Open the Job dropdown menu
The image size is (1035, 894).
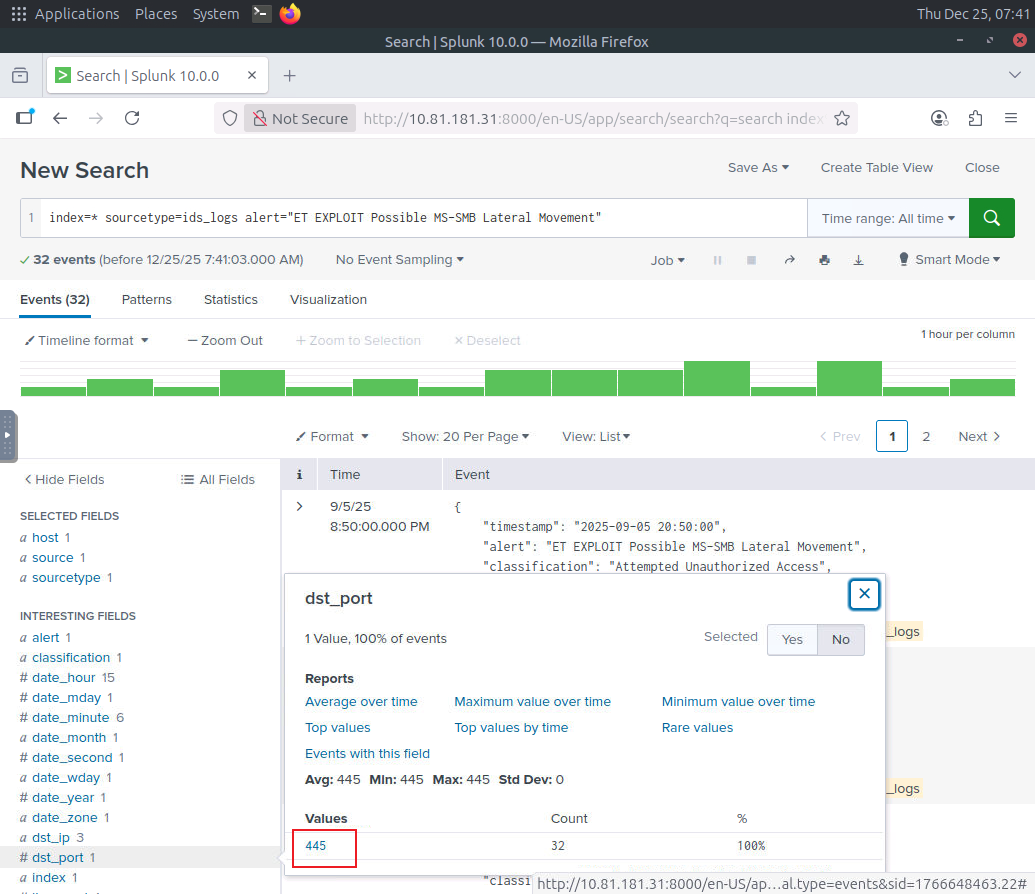(667, 260)
